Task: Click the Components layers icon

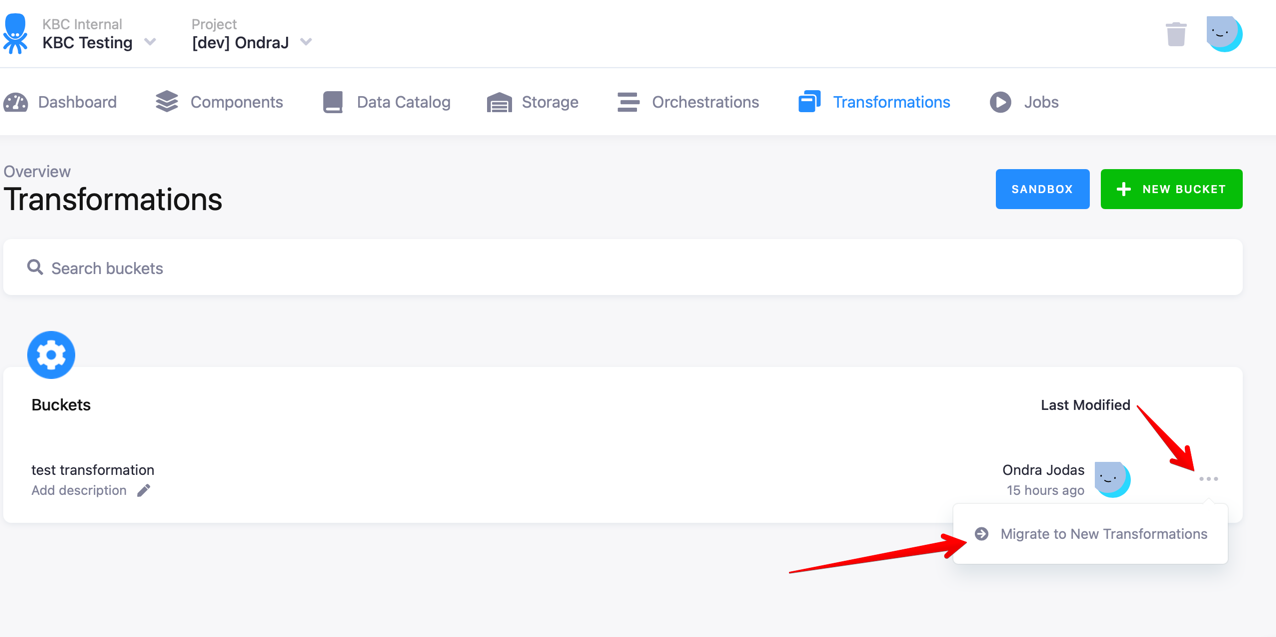Action: 167,101
